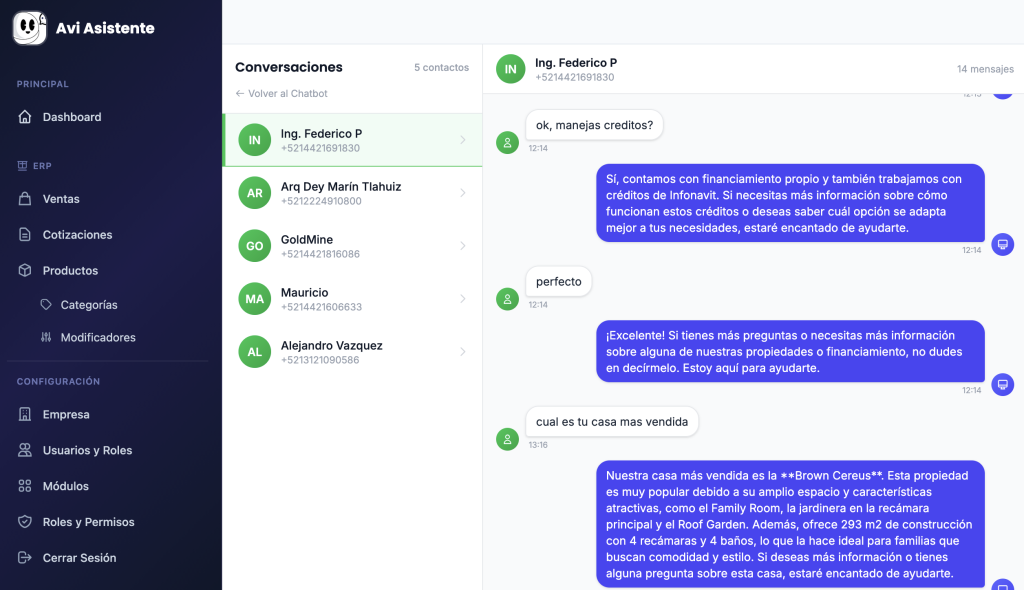Image resolution: width=1024 pixels, height=590 pixels.
Task: Click the Categorías tag icon
Action: (x=46, y=305)
